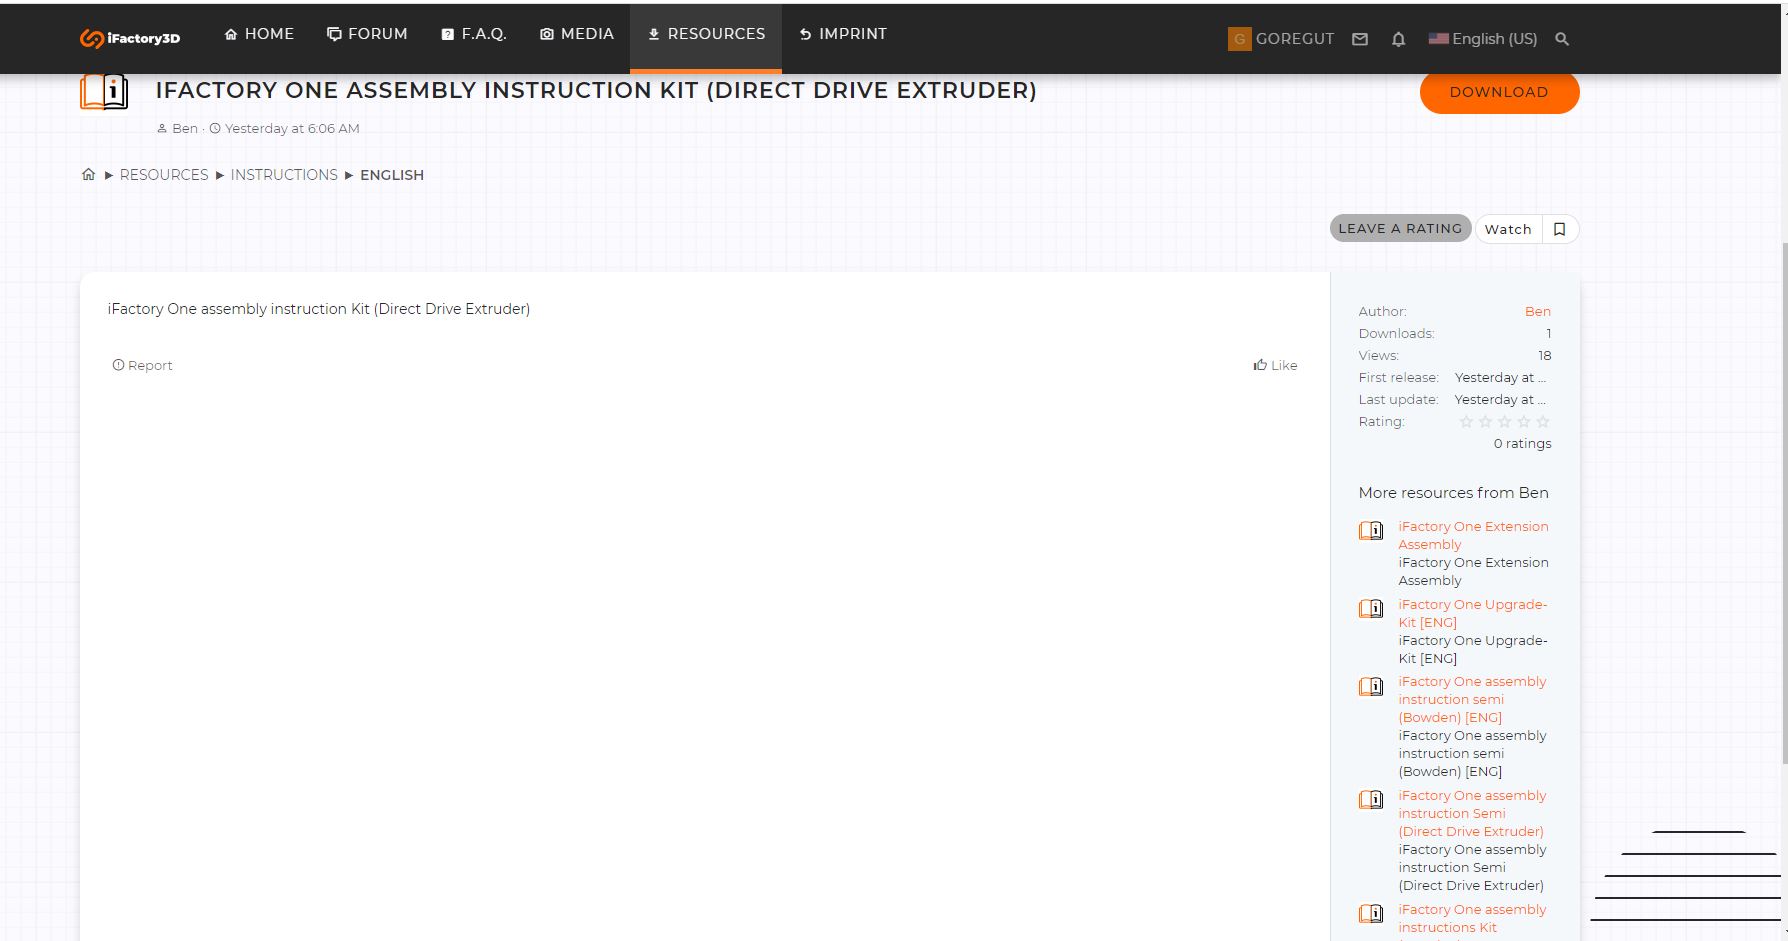Viewport: 1788px width, 941px height.
Task: Open author Ben link under the title
Action: 185,128
